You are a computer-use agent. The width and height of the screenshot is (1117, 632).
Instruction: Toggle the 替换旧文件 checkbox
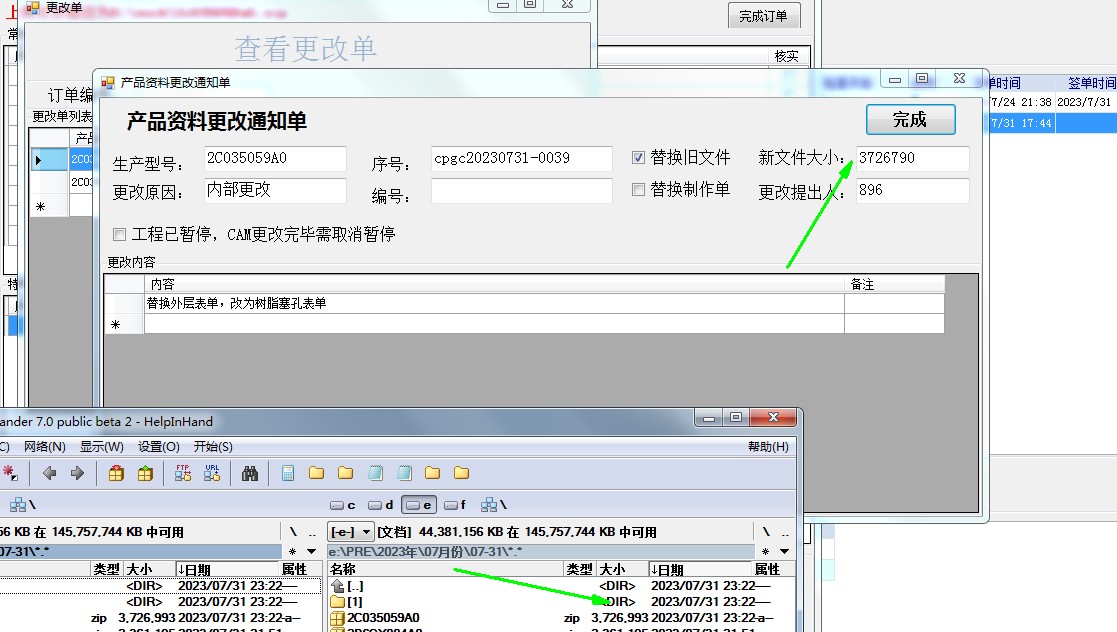coord(638,157)
